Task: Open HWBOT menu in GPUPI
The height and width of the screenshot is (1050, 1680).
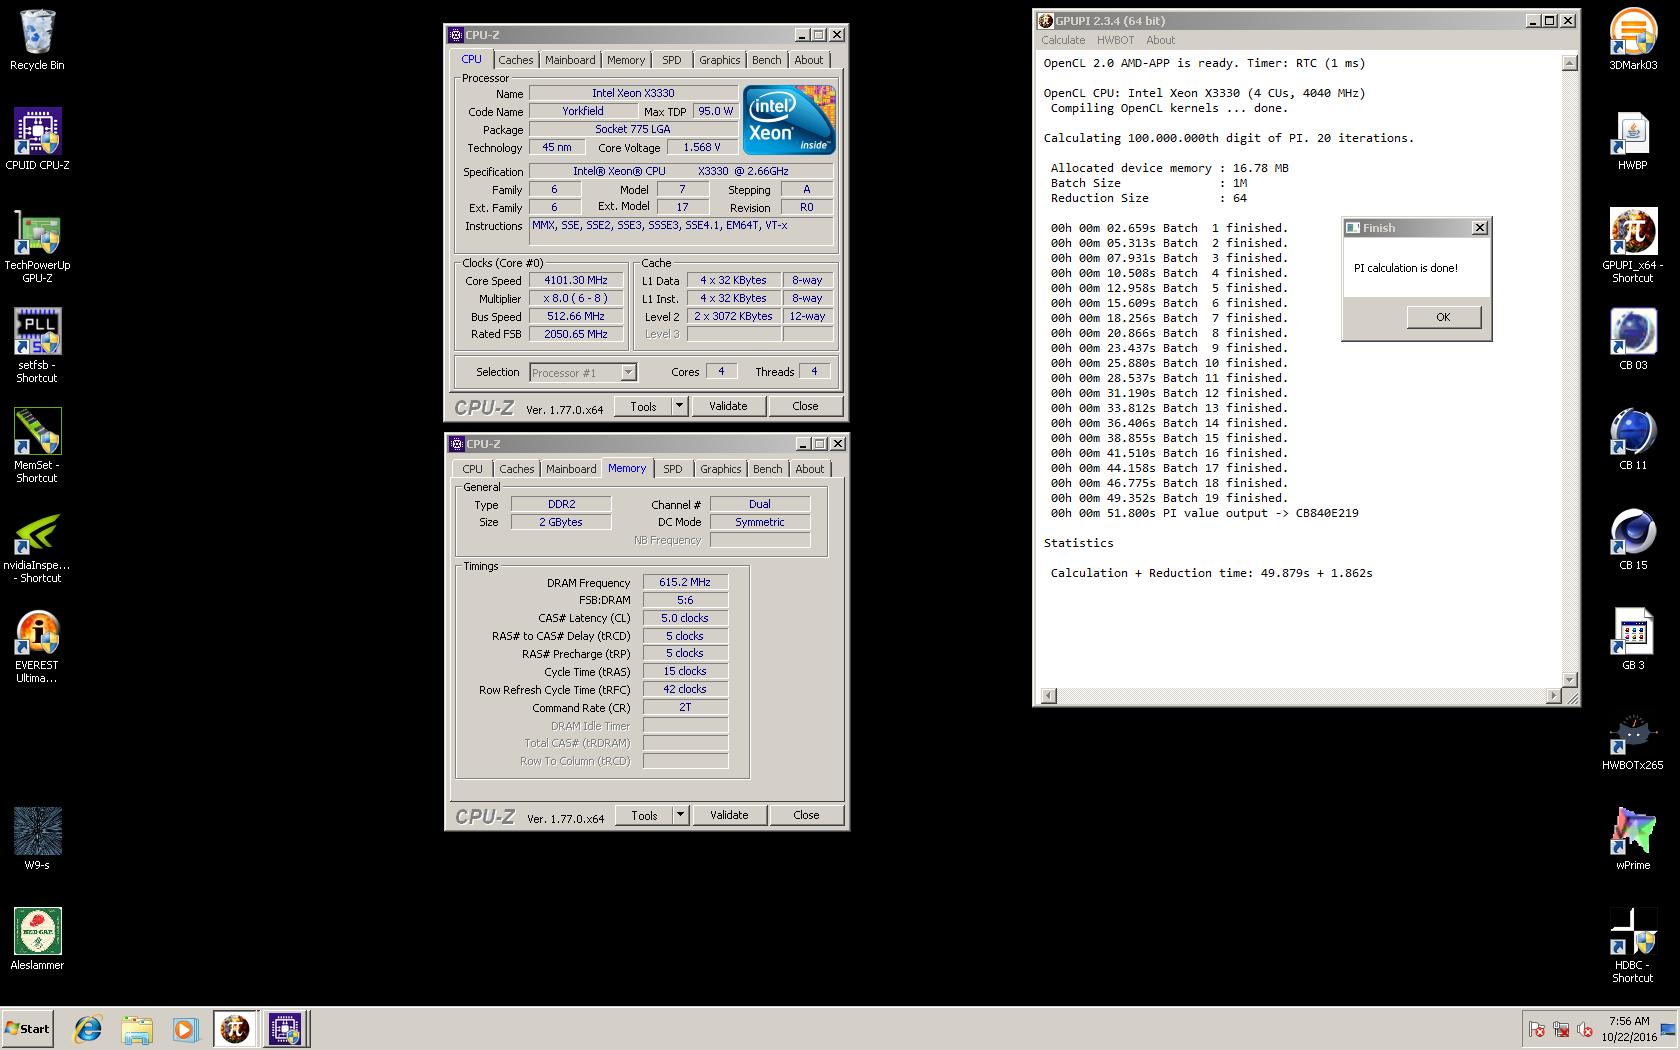Action: [x=1115, y=40]
